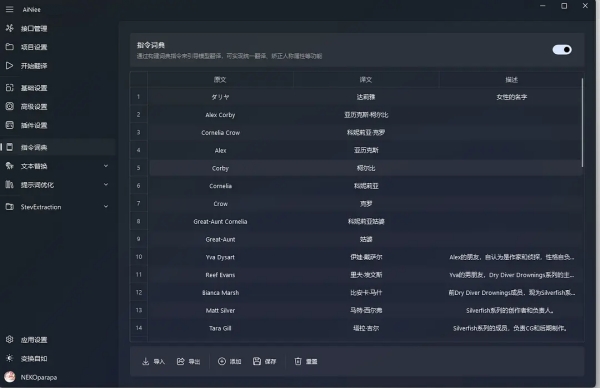Open the 提示词优化 sidebar section
Viewport: 600px width, 388px height.
(x=58, y=185)
